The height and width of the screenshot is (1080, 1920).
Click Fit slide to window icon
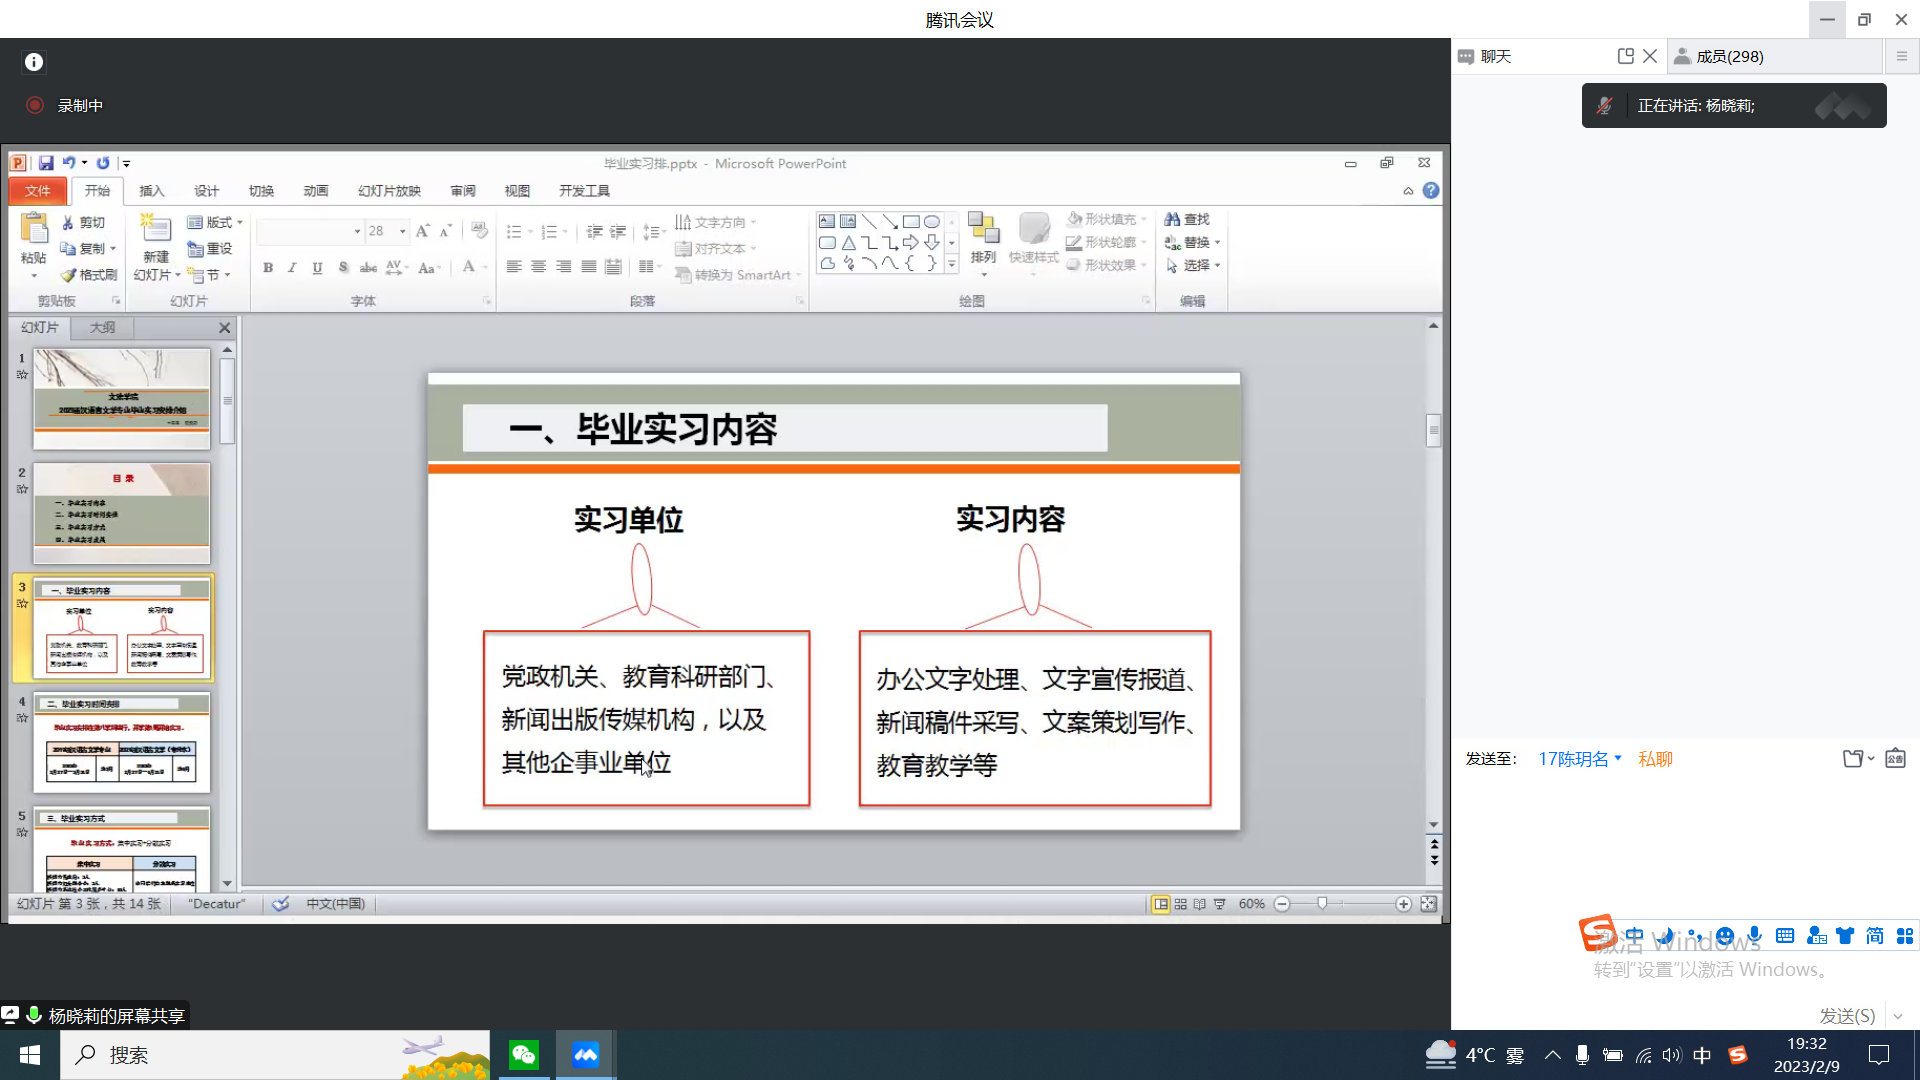click(1428, 904)
